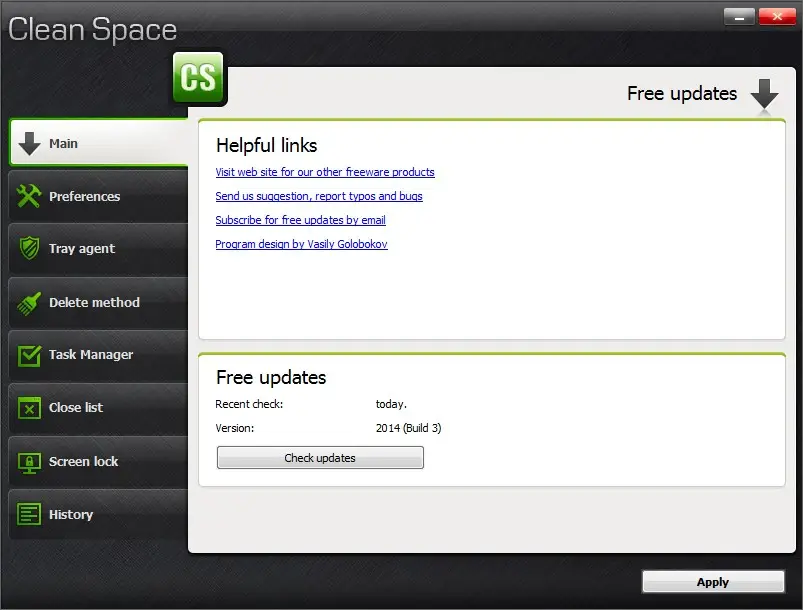Click the Check updates button

pyautogui.click(x=320, y=457)
